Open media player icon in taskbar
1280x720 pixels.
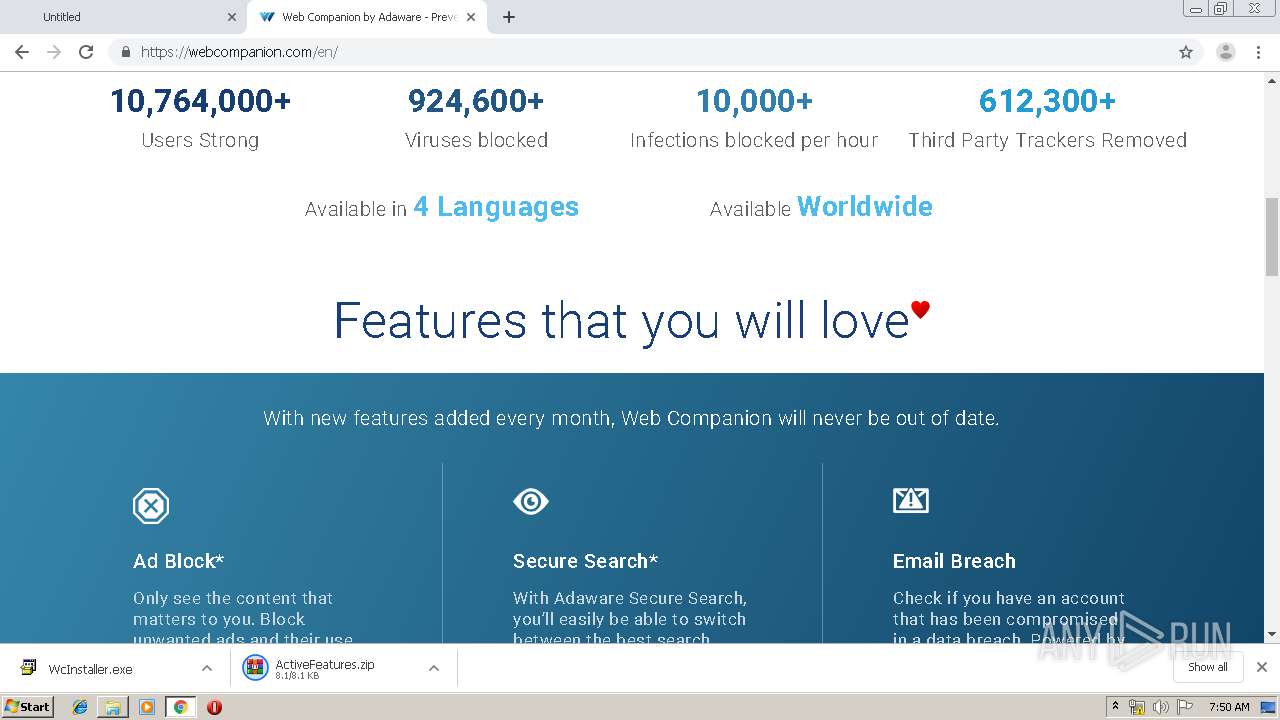point(146,707)
